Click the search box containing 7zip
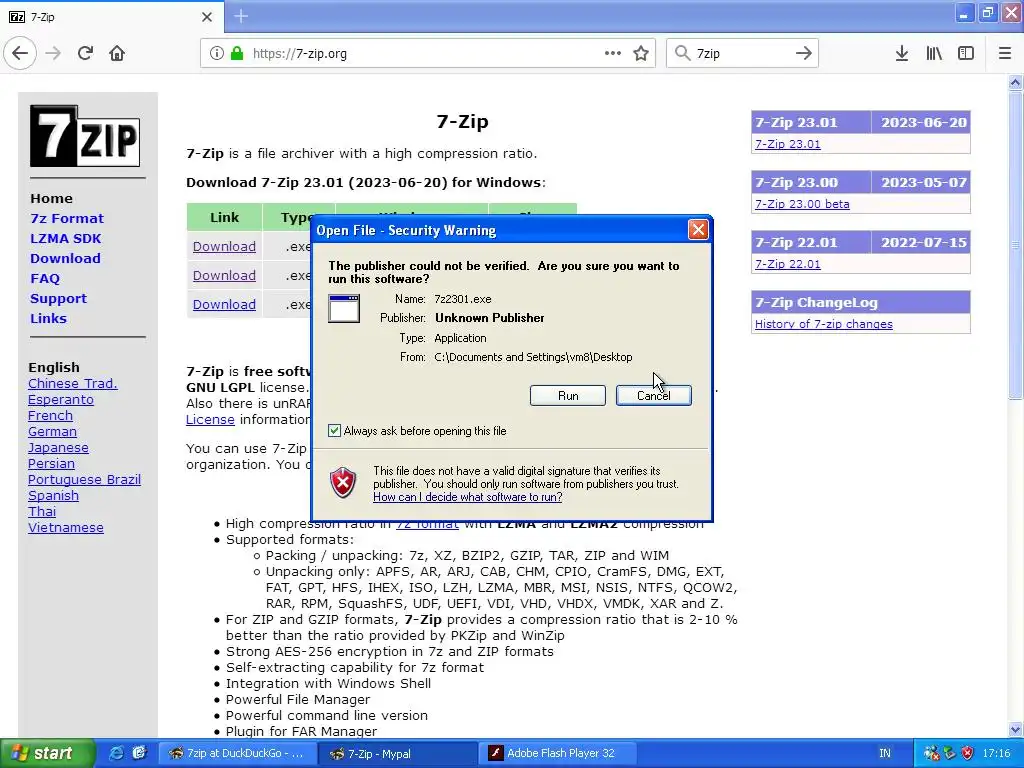Viewport: 1024px width, 768px height. [741, 54]
